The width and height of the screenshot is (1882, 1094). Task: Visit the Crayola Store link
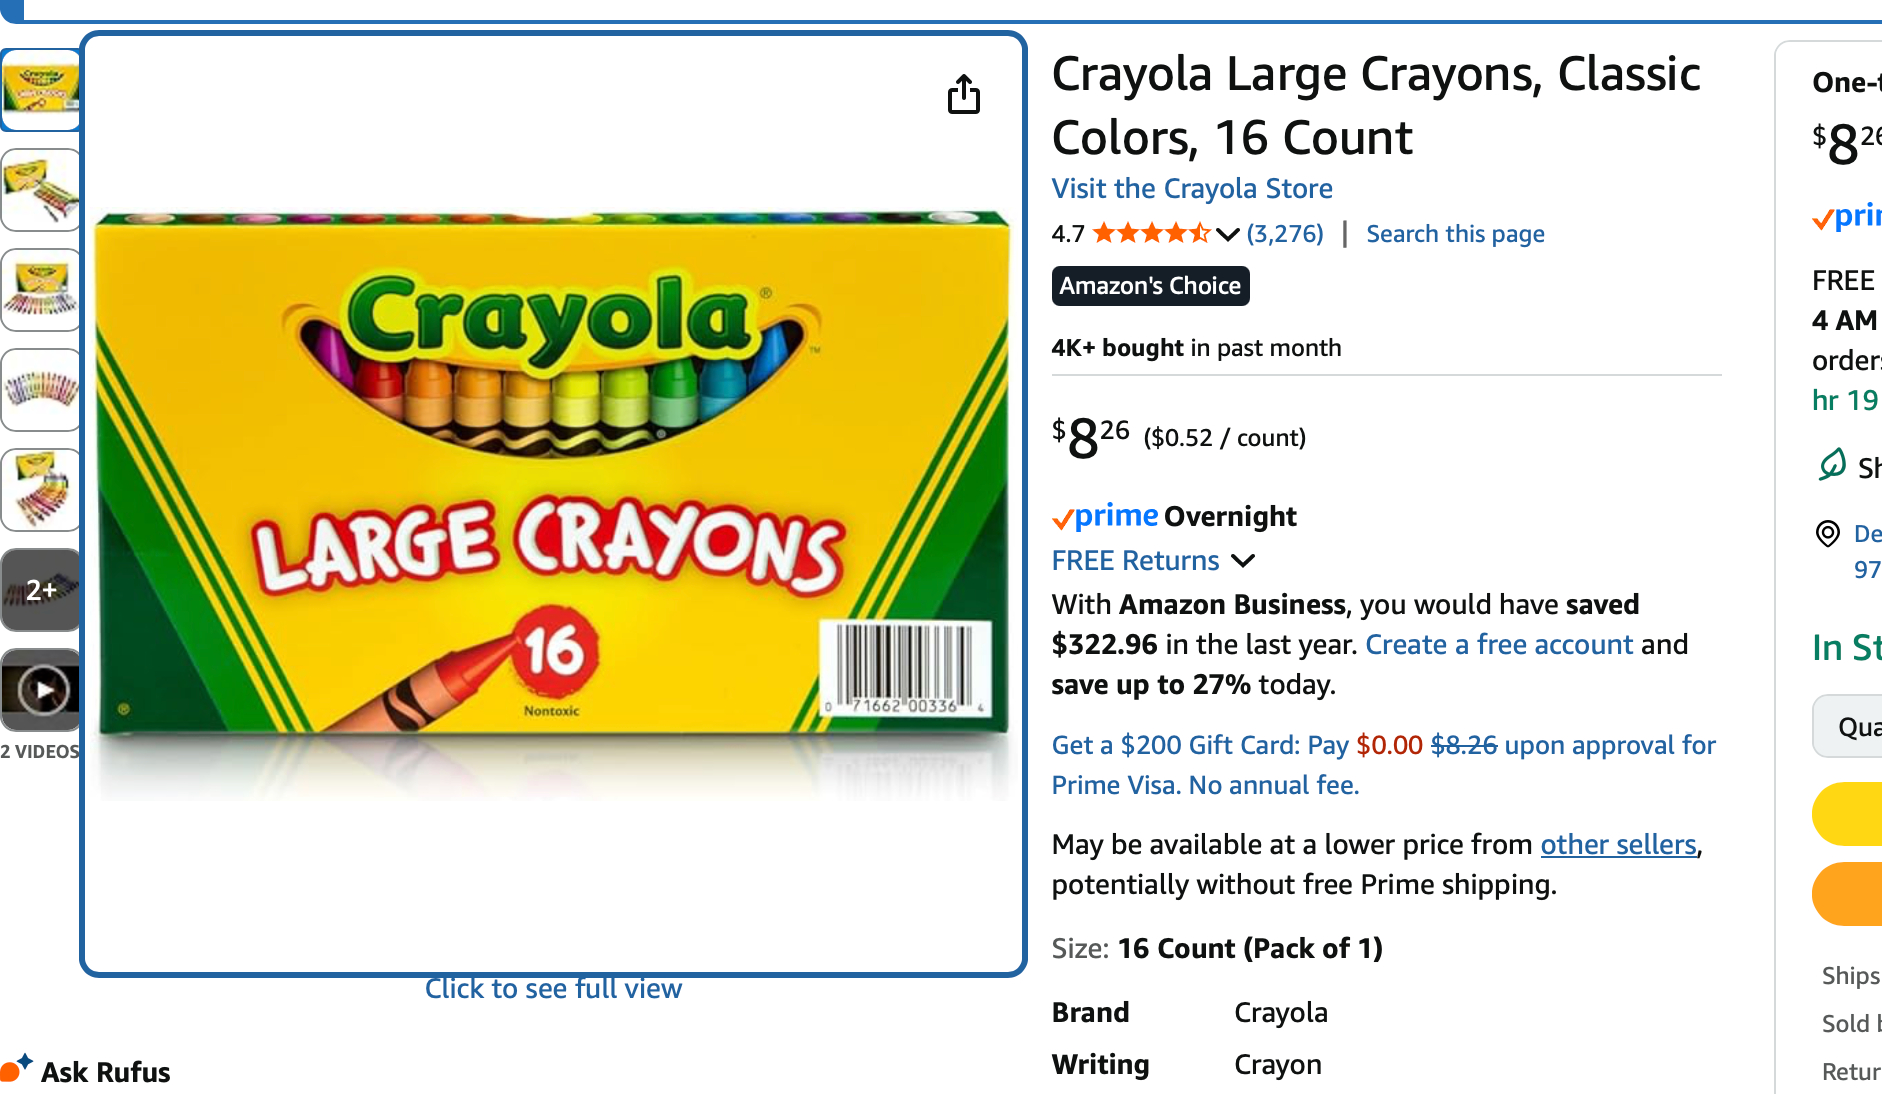[x=1192, y=188]
